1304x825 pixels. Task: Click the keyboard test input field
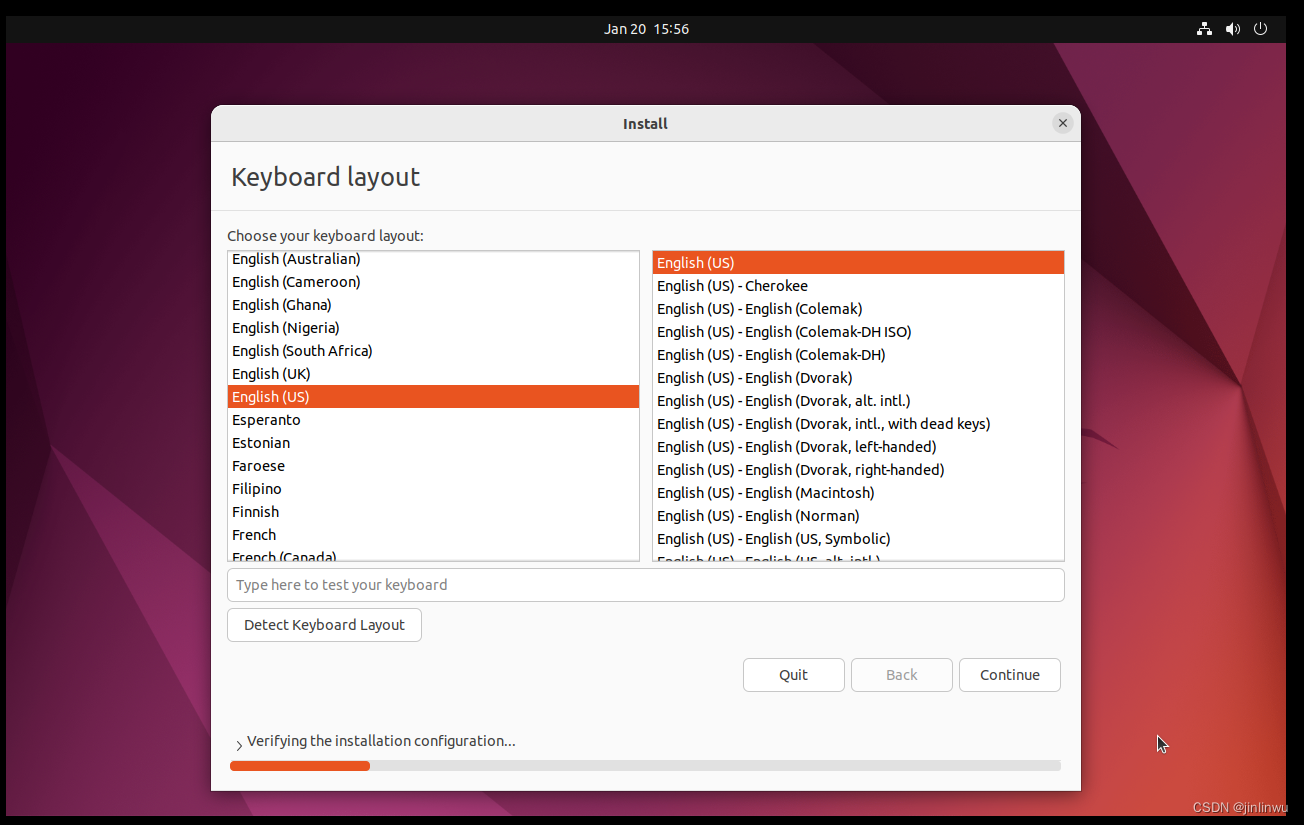[645, 585]
